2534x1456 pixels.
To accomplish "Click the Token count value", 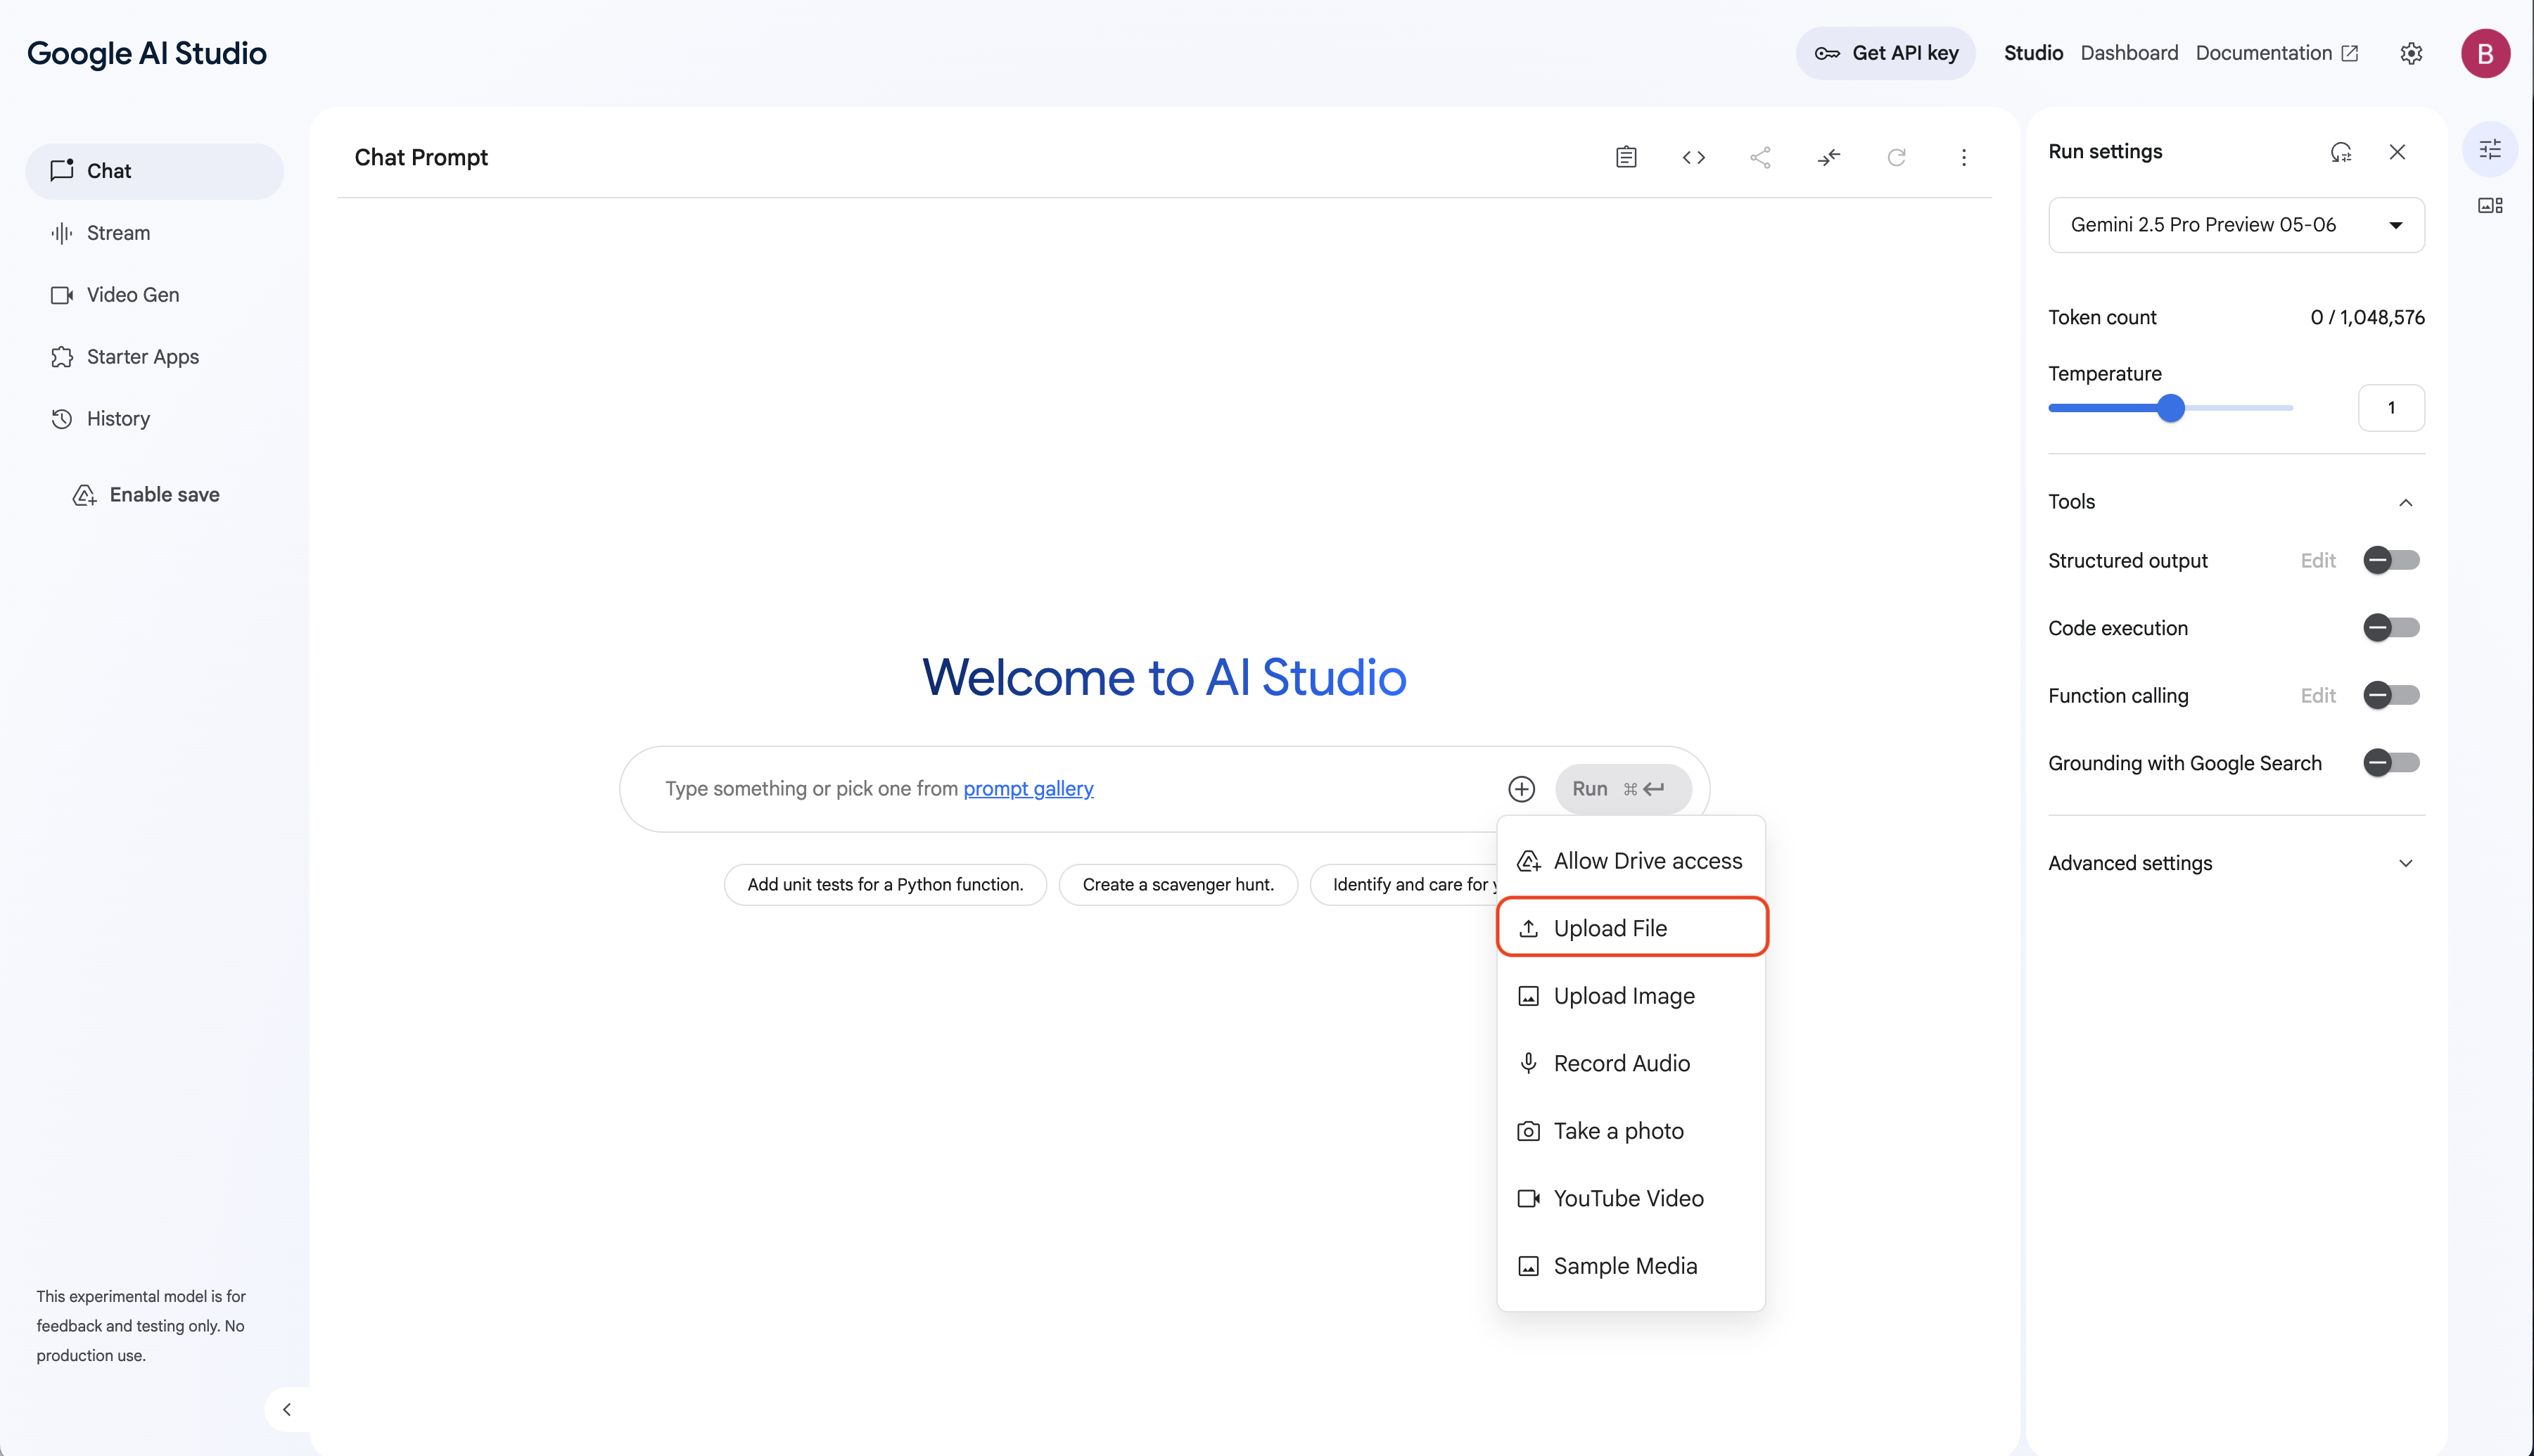I will (2367, 318).
